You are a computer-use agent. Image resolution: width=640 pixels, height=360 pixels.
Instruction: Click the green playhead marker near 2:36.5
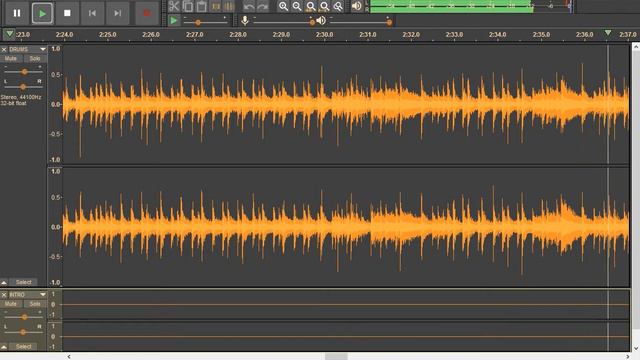tap(608, 33)
